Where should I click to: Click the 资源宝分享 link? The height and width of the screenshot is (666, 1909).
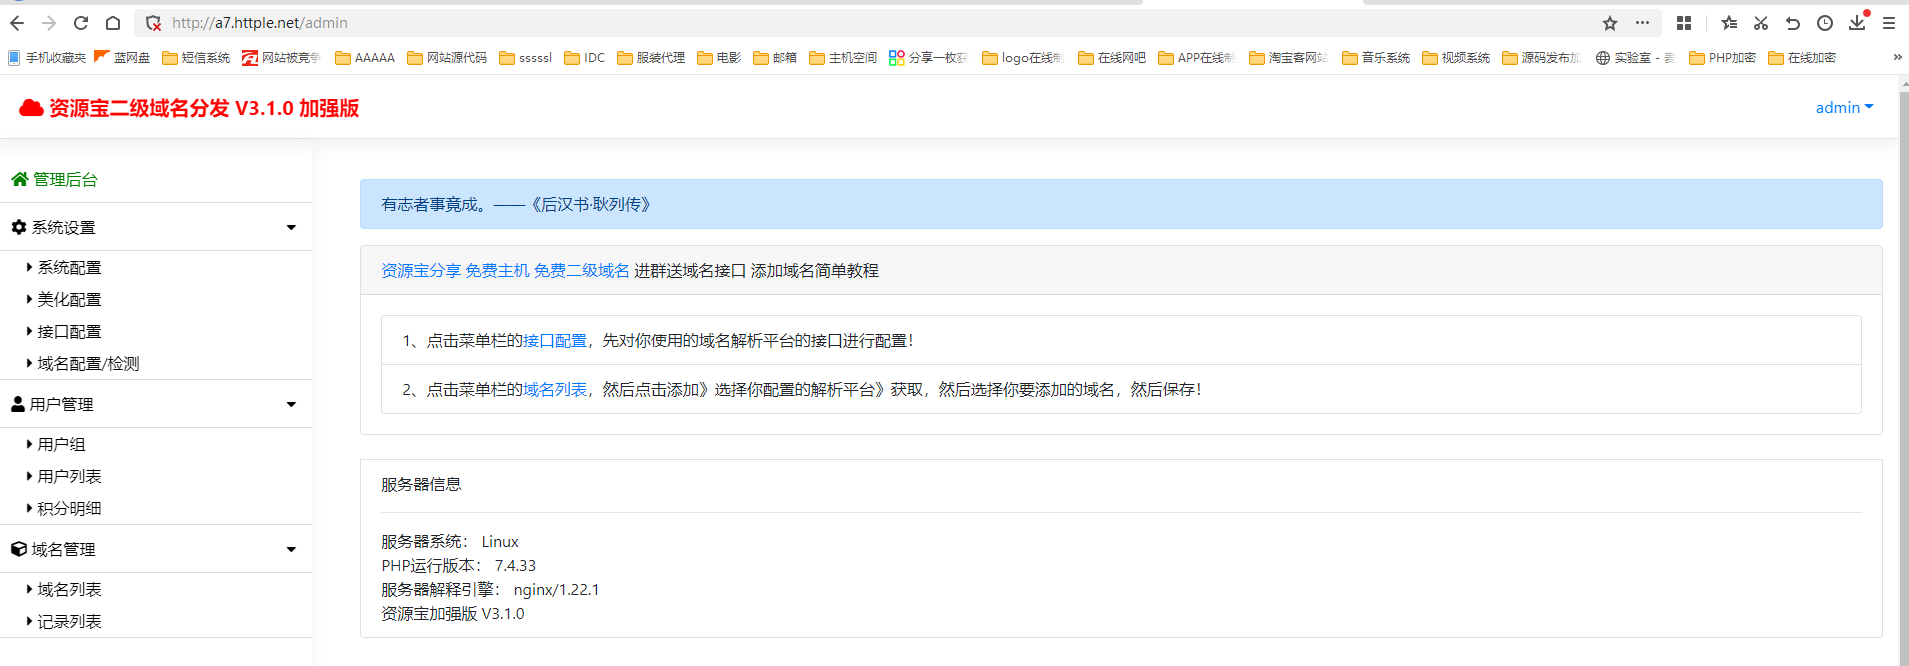(421, 270)
